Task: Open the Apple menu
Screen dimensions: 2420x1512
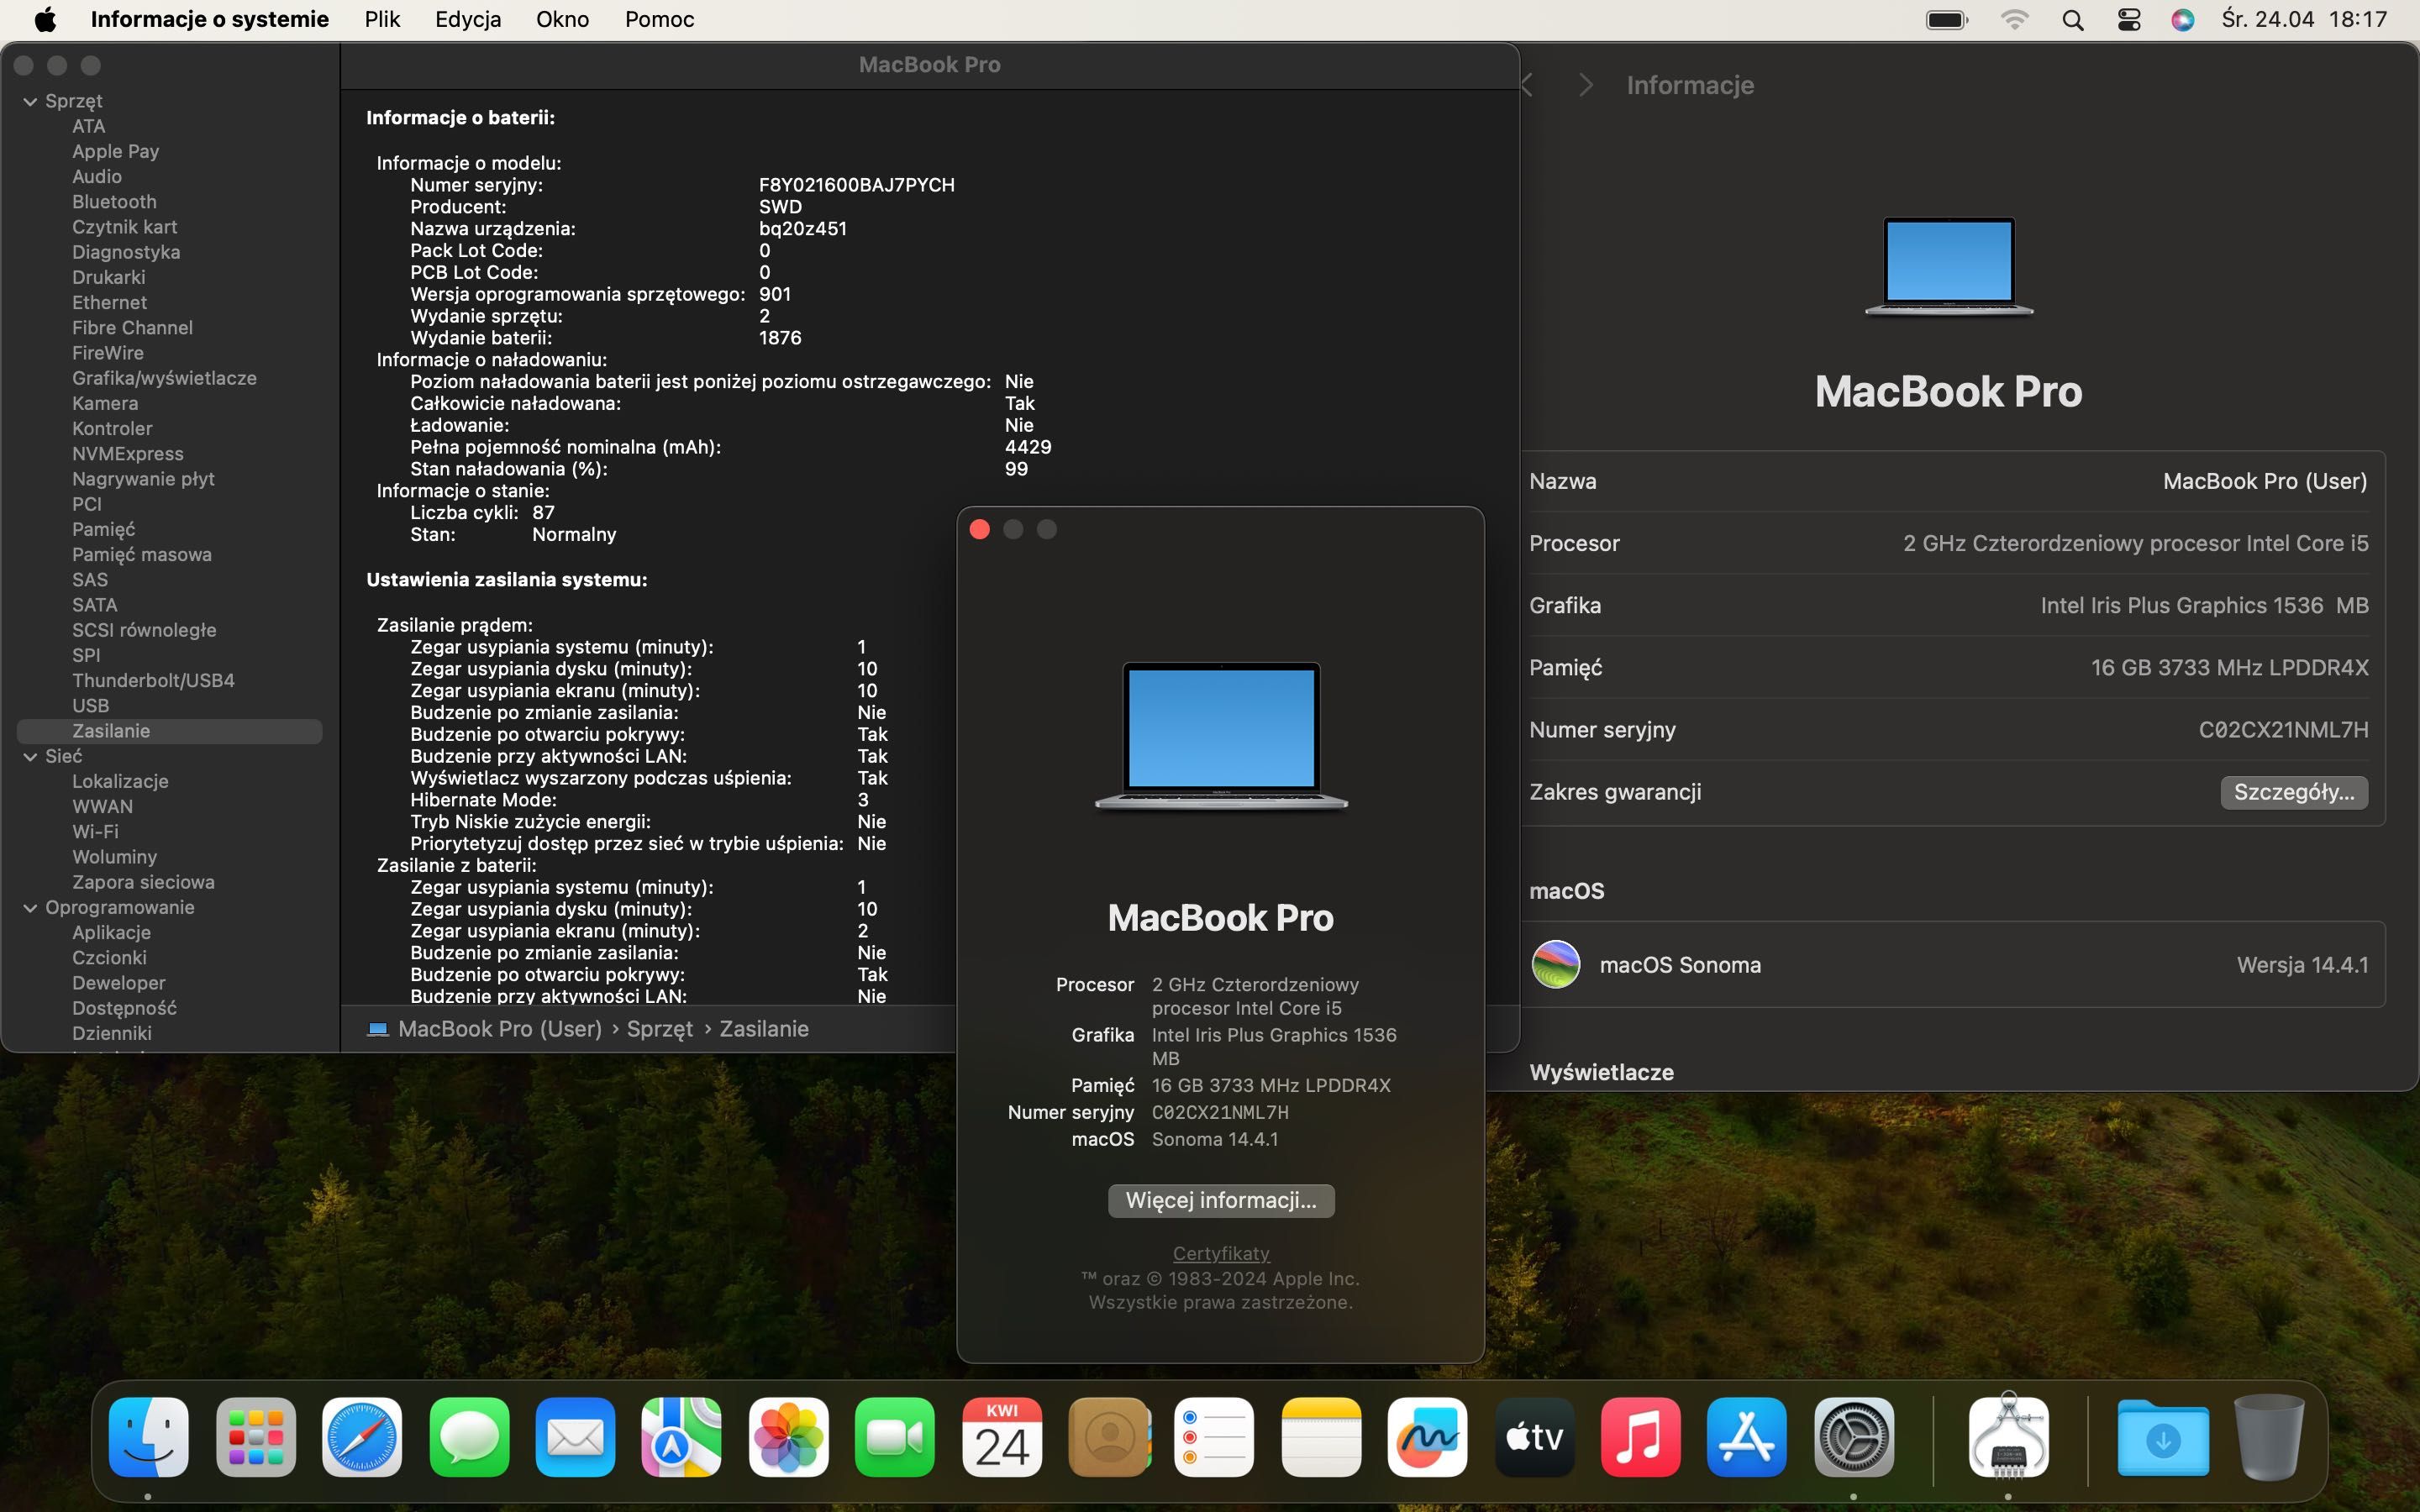Action: click(x=45, y=19)
